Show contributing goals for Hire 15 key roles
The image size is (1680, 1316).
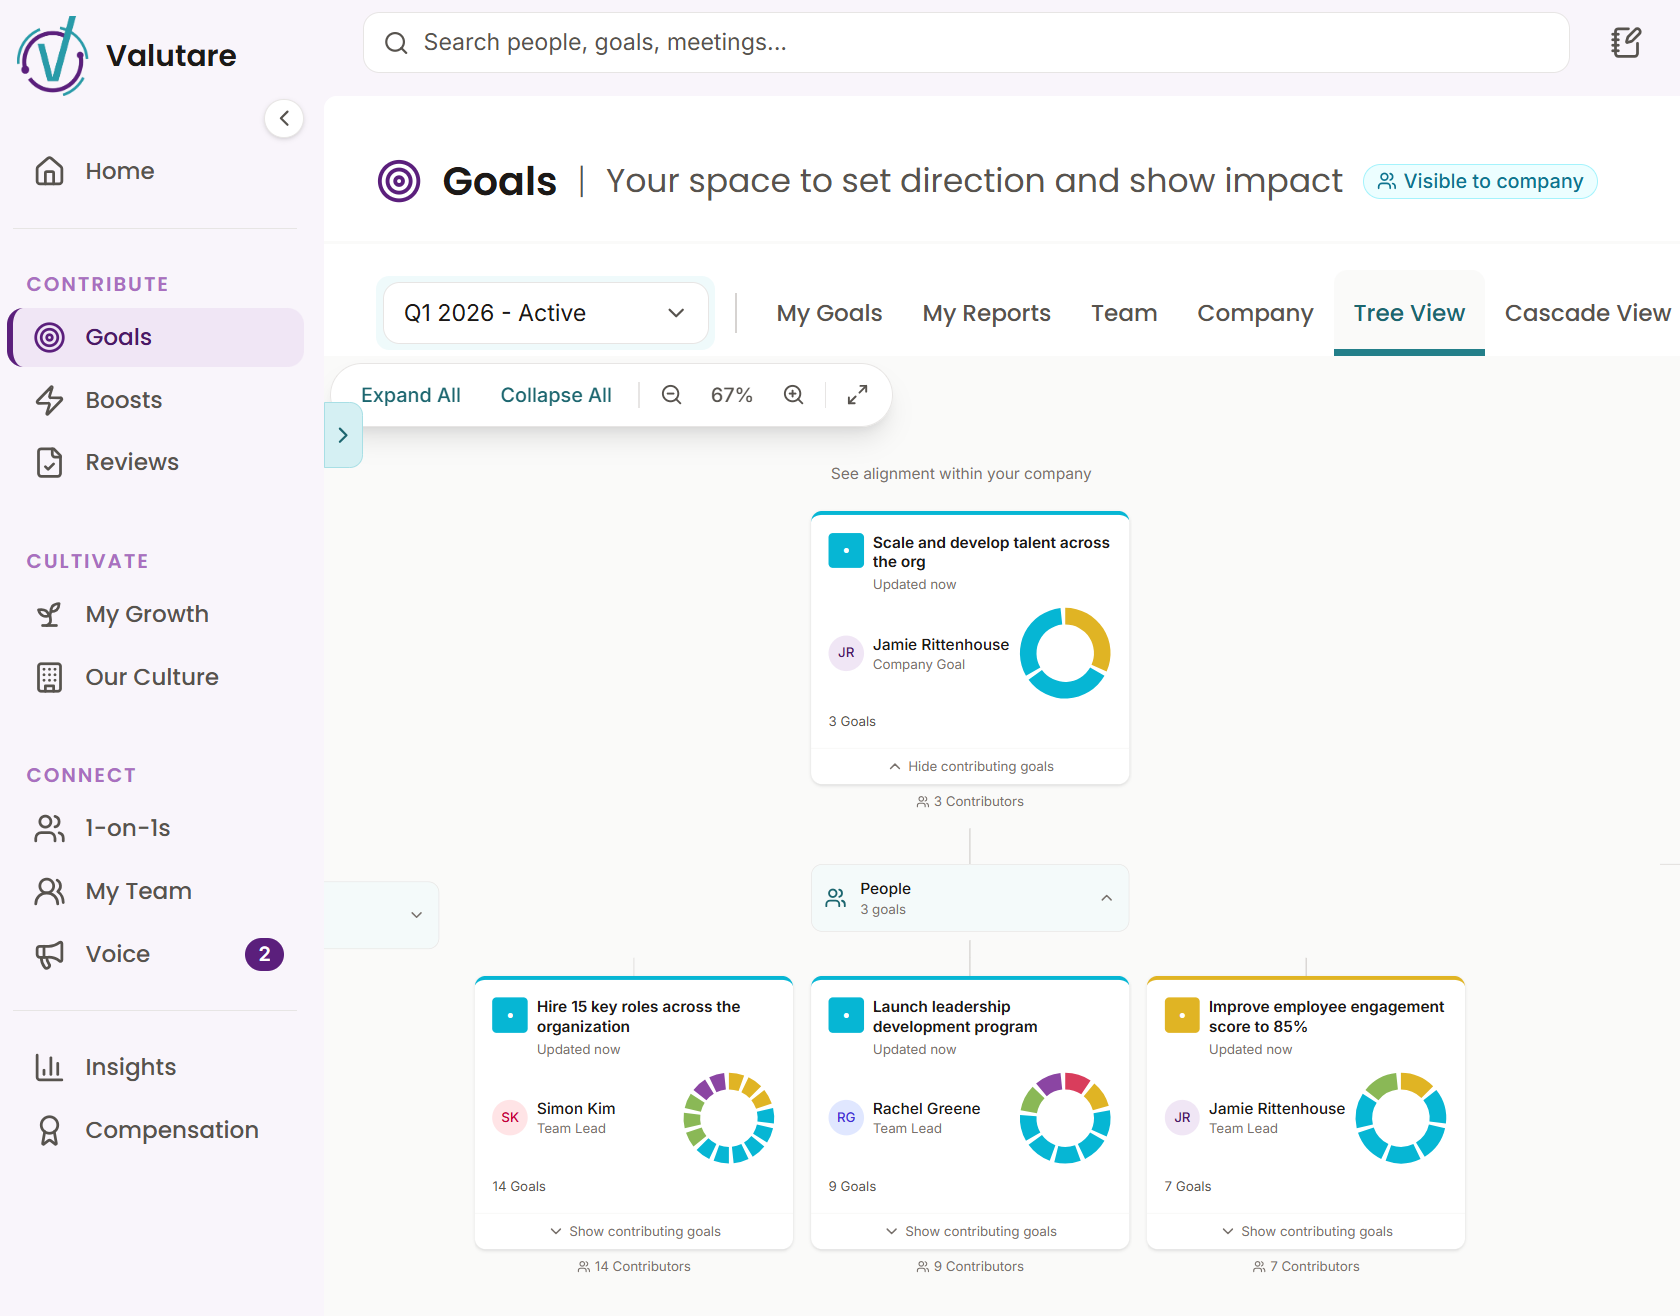pyautogui.click(x=634, y=1231)
